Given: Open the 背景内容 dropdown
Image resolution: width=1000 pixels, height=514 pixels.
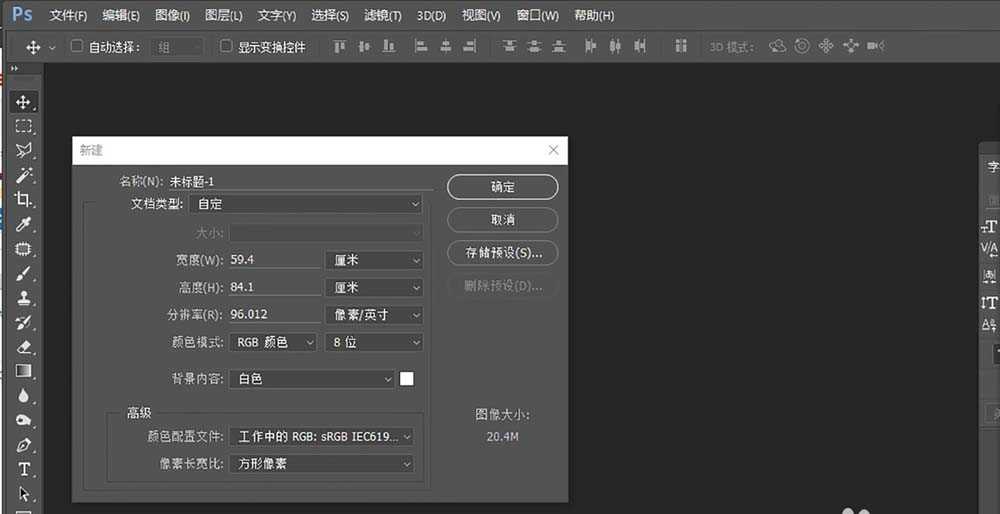Looking at the screenshot, I should [x=311, y=379].
